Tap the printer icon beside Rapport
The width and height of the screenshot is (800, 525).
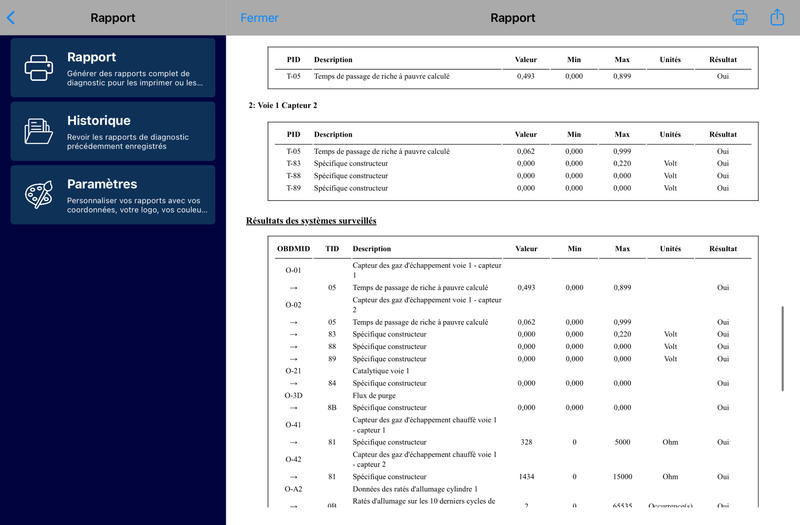pos(39,68)
